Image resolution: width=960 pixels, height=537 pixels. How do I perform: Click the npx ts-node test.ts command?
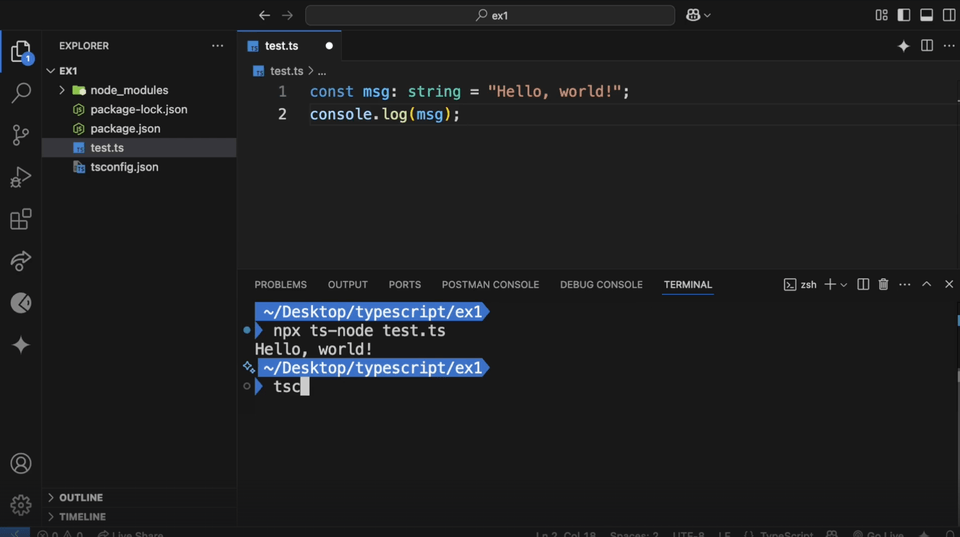pyautogui.click(x=359, y=331)
